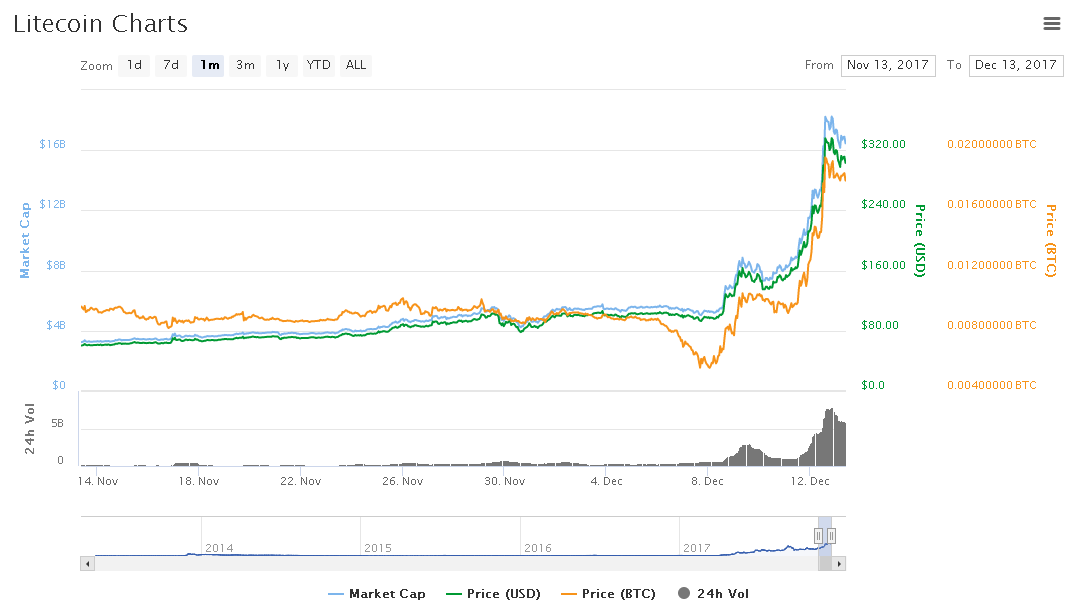Toggle Price (BTC) series in legend
This screenshot has width=1066, height=609.
[608, 593]
